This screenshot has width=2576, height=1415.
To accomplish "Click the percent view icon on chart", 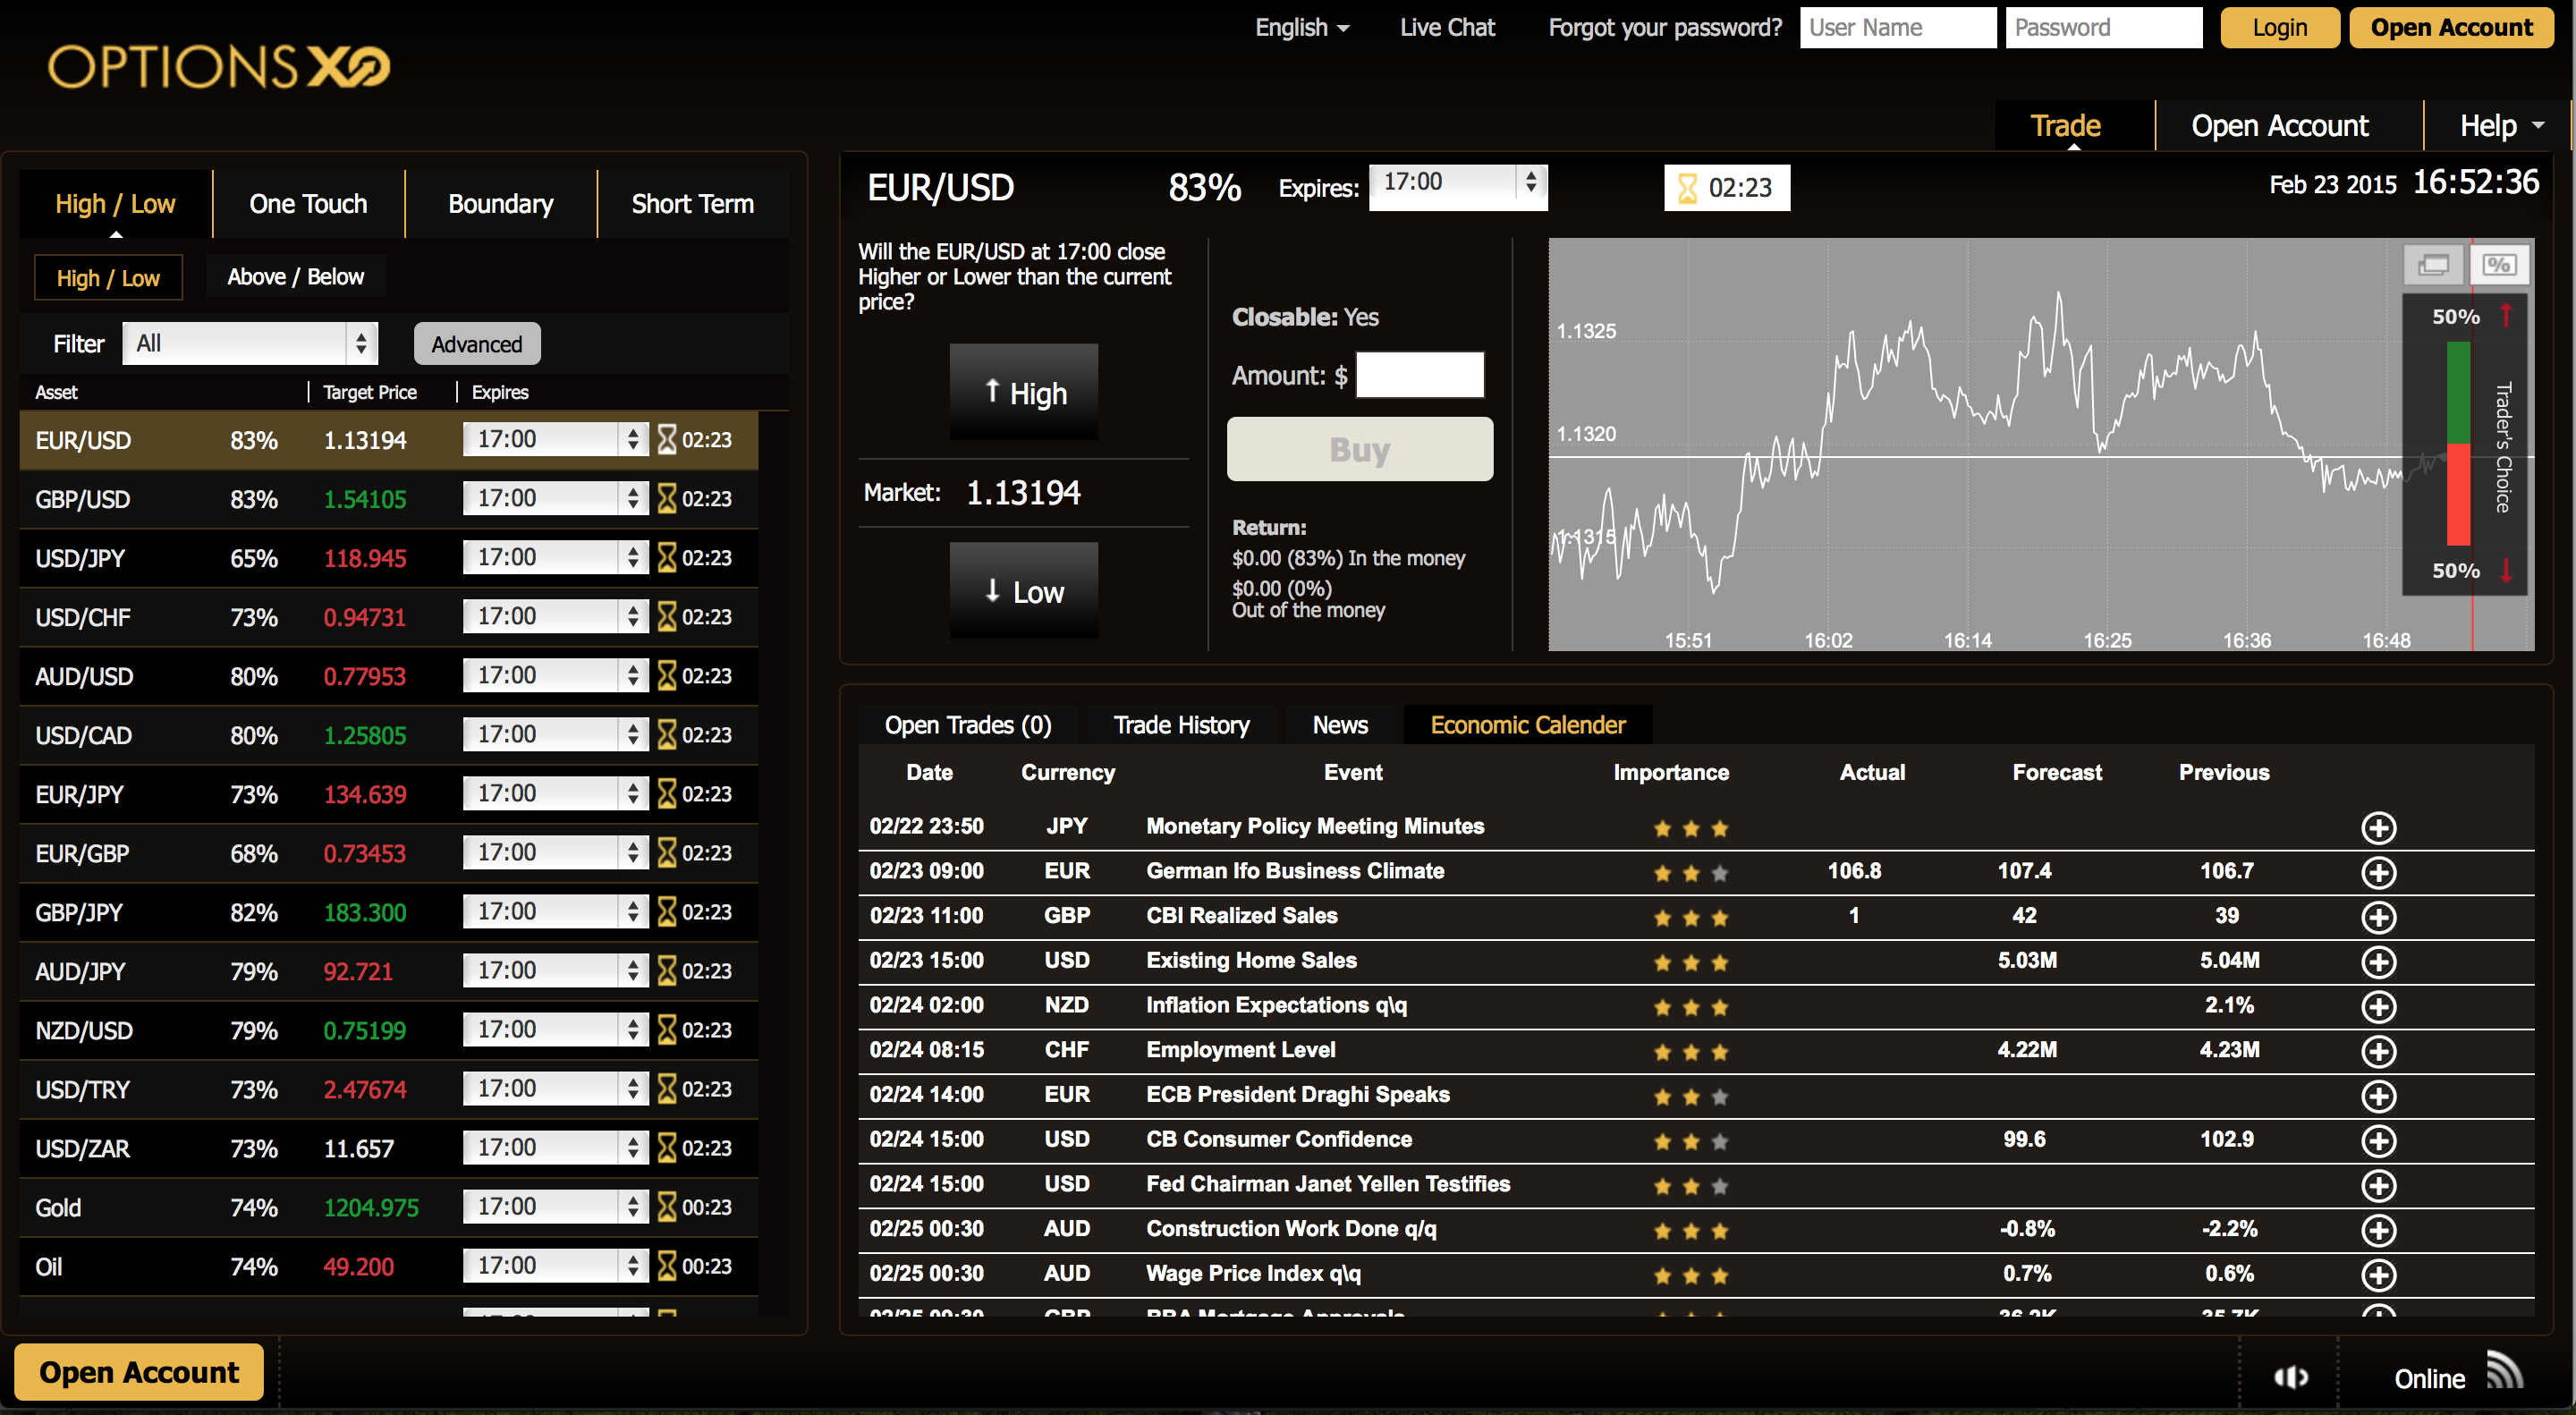I will [x=2498, y=265].
